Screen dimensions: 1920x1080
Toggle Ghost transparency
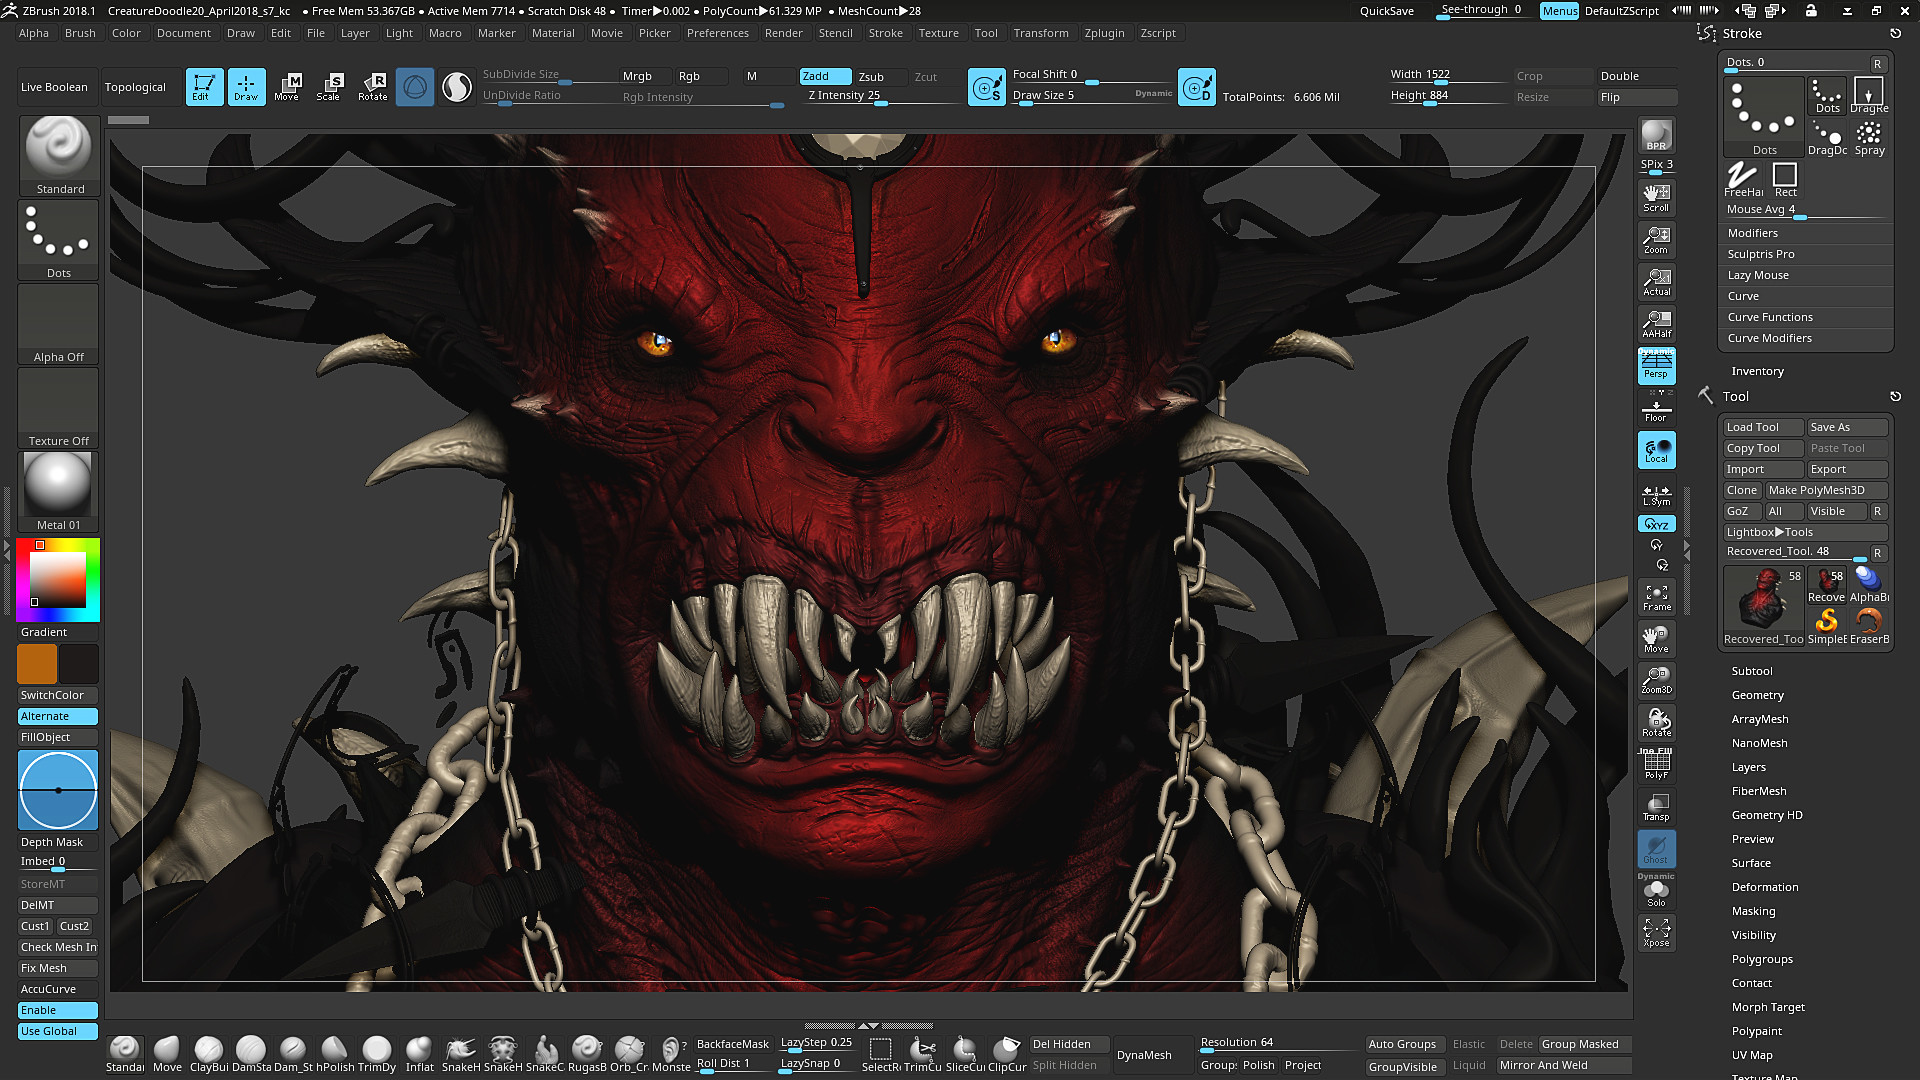tap(1656, 849)
